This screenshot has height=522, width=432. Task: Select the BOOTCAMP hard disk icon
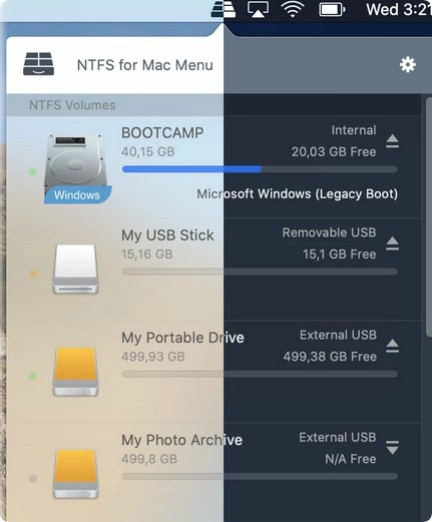pos(77,163)
